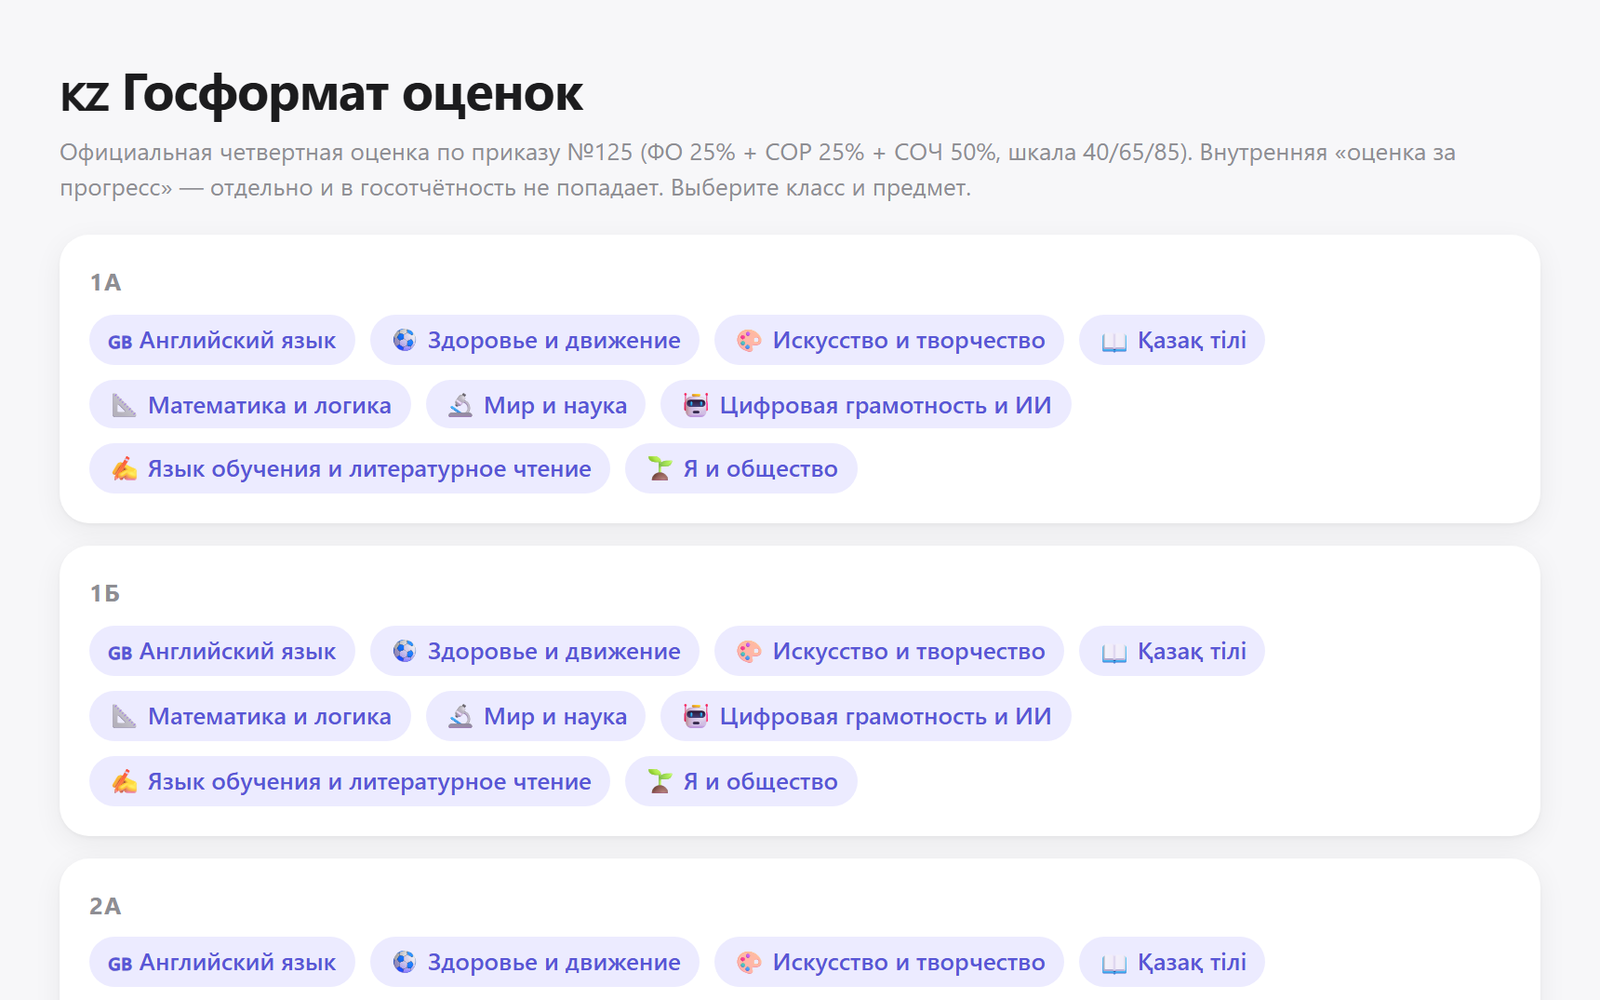
Task: Select Здоровье и движение in class 1Б
Action: tap(535, 651)
